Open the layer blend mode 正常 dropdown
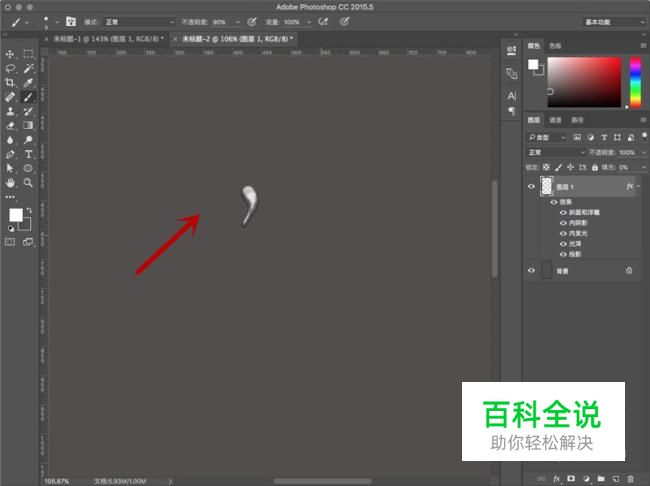650x486 pixels. [555, 152]
